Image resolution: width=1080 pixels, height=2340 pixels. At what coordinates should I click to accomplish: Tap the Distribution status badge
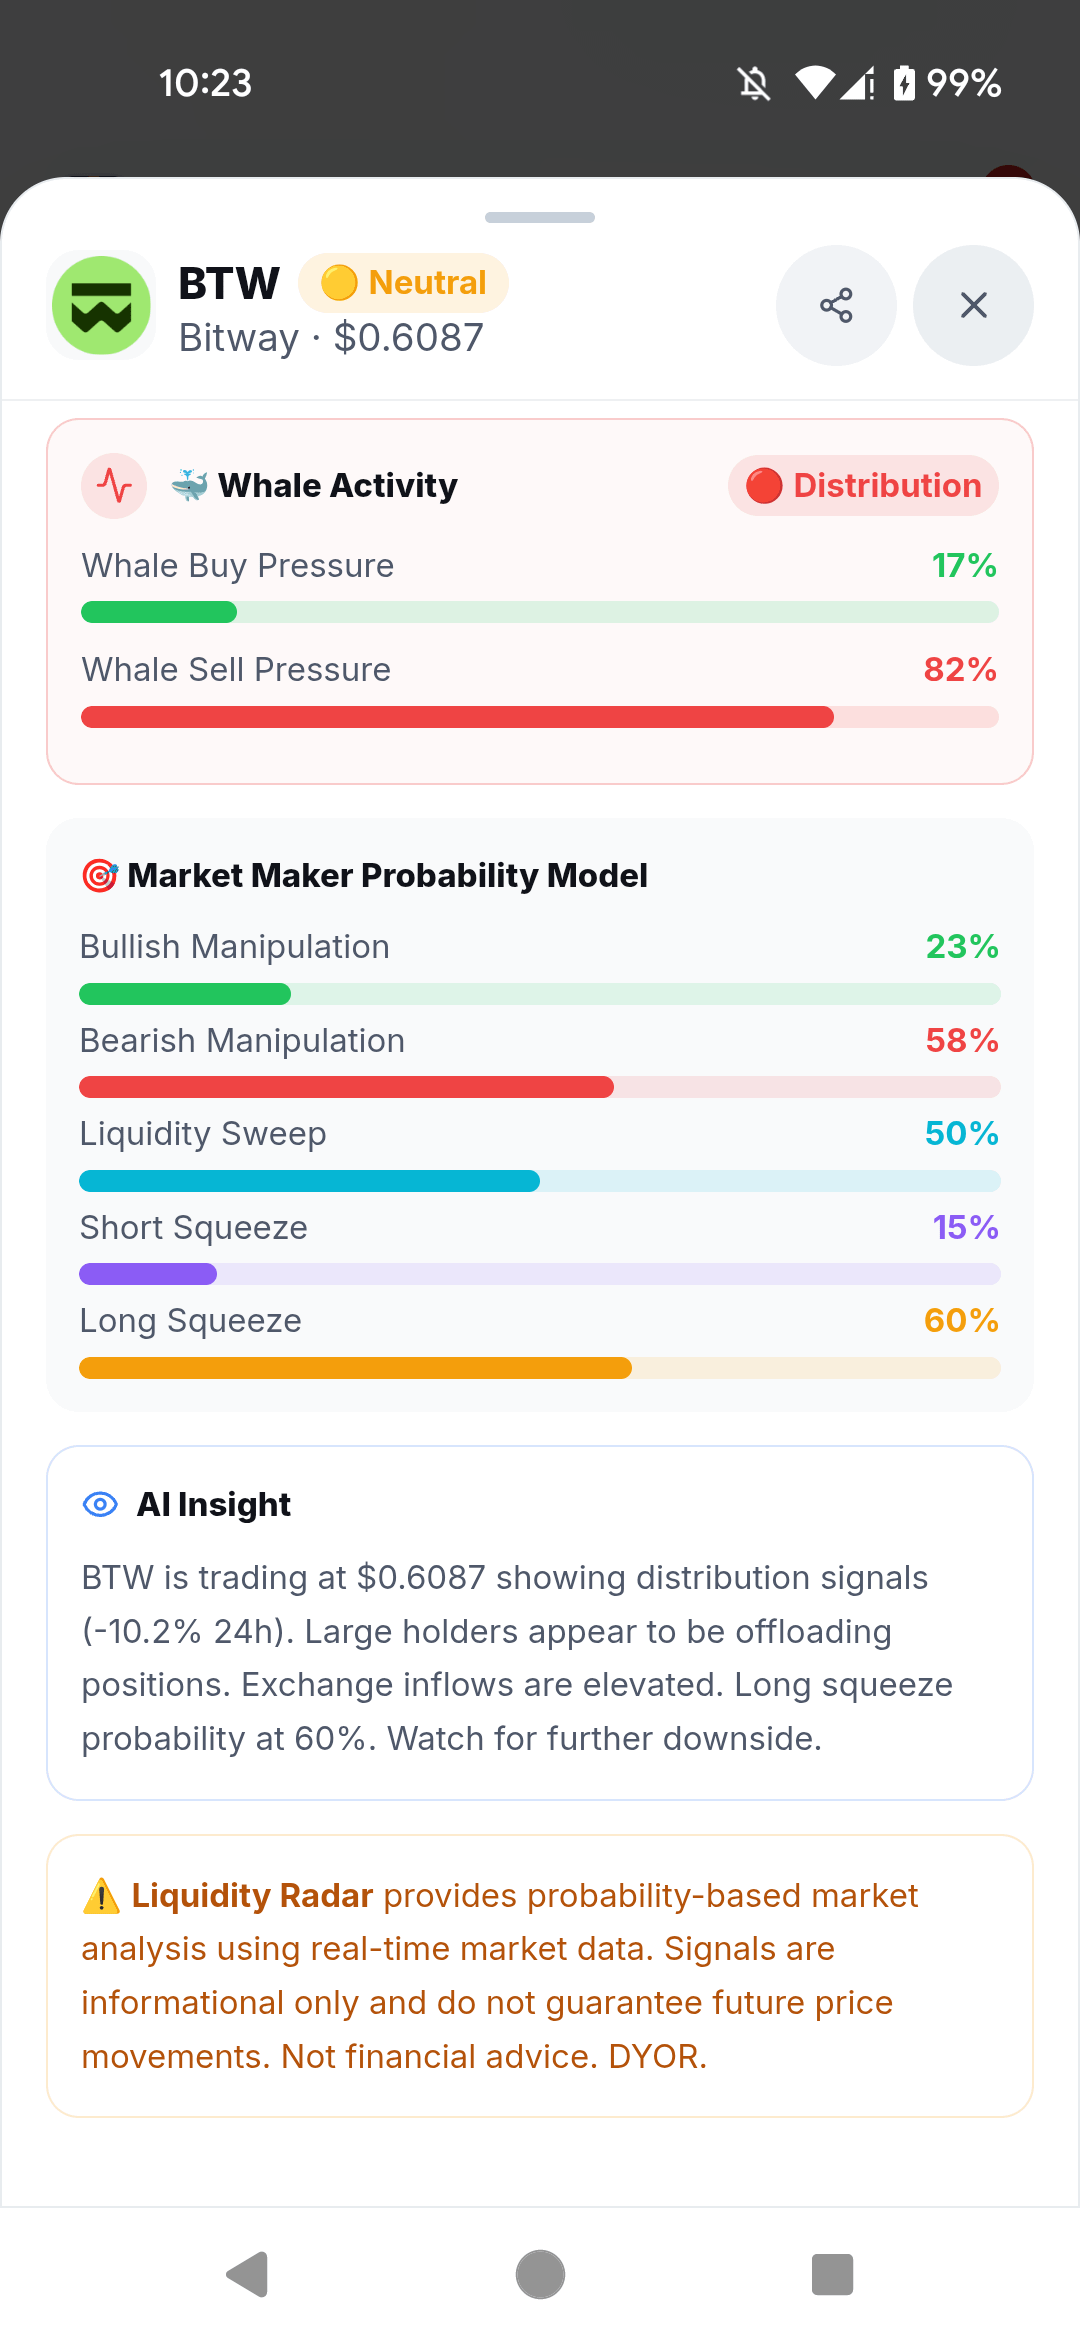coord(863,486)
